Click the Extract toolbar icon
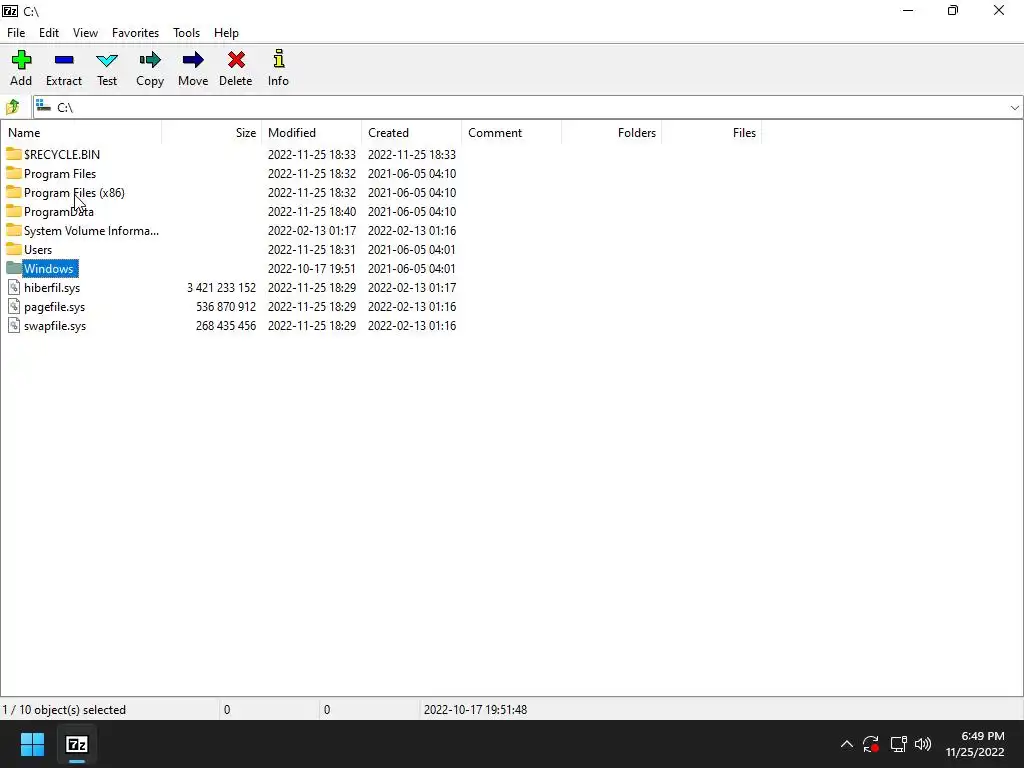The width and height of the screenshot is (1024, 768). [64, 60]
